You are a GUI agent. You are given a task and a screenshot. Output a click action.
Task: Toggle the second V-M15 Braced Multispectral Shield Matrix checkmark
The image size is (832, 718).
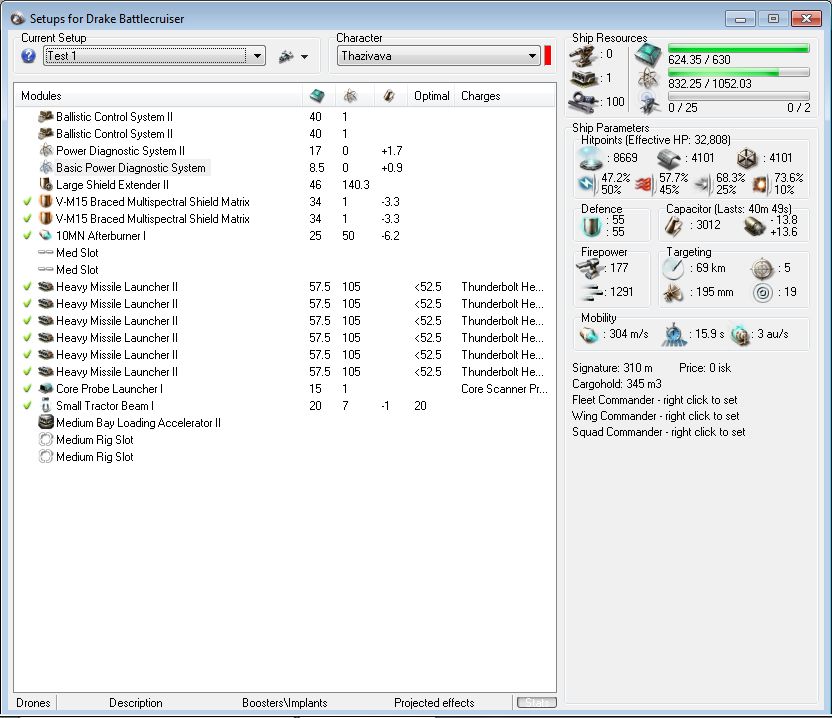(28, 219)
